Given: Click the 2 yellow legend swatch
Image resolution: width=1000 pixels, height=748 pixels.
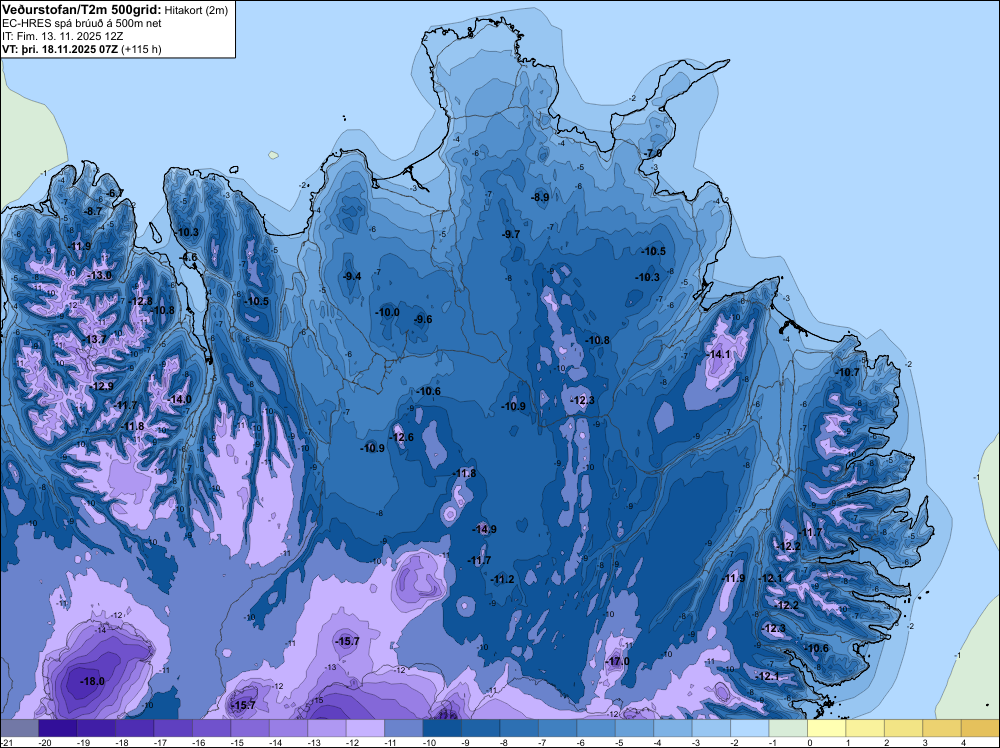Looking at the screenshot, I should (903, 728).
